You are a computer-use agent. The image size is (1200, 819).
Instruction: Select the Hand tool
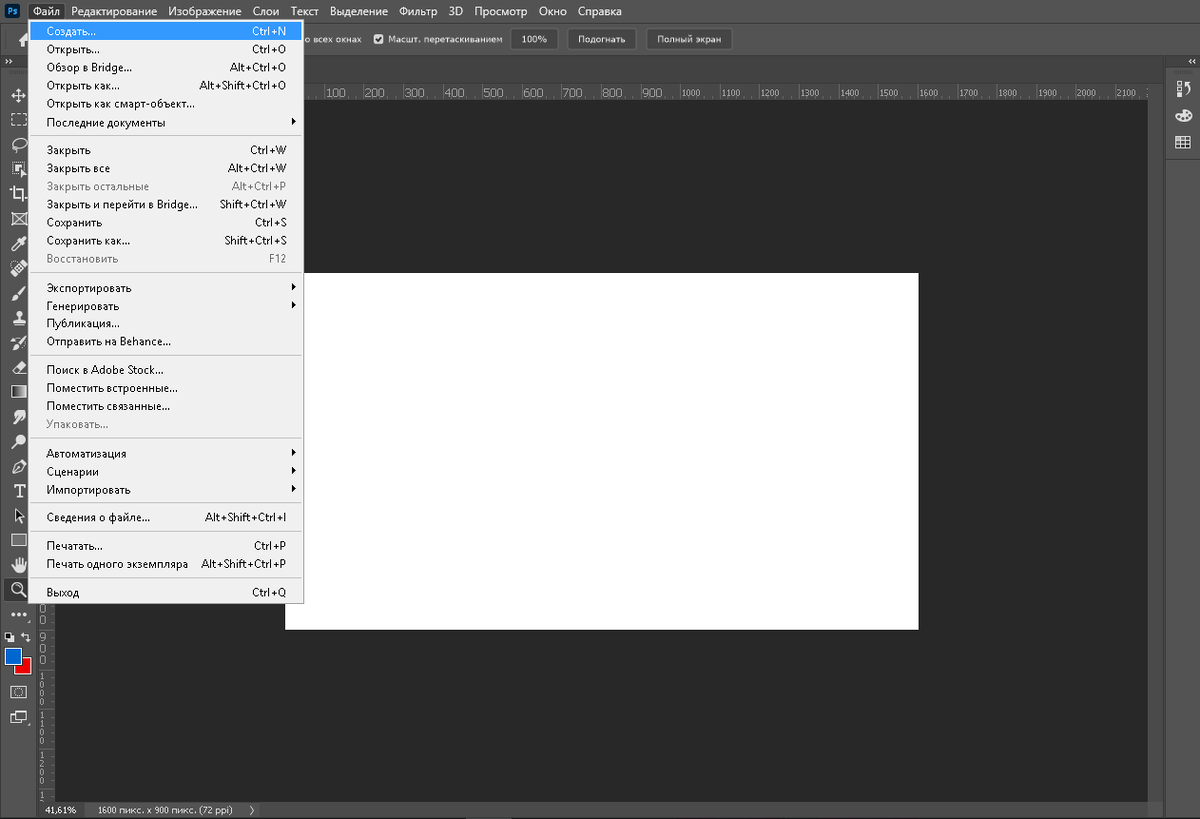click(18, 565)
